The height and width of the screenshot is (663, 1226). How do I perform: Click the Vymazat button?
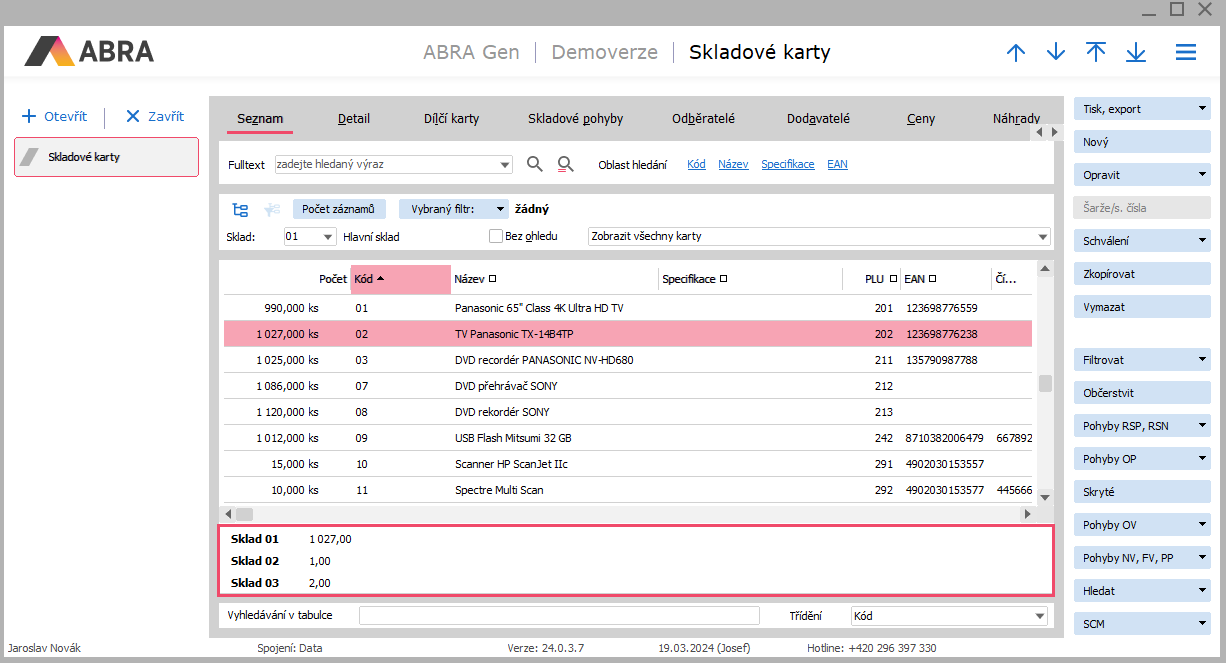[x=1142, y=307]
